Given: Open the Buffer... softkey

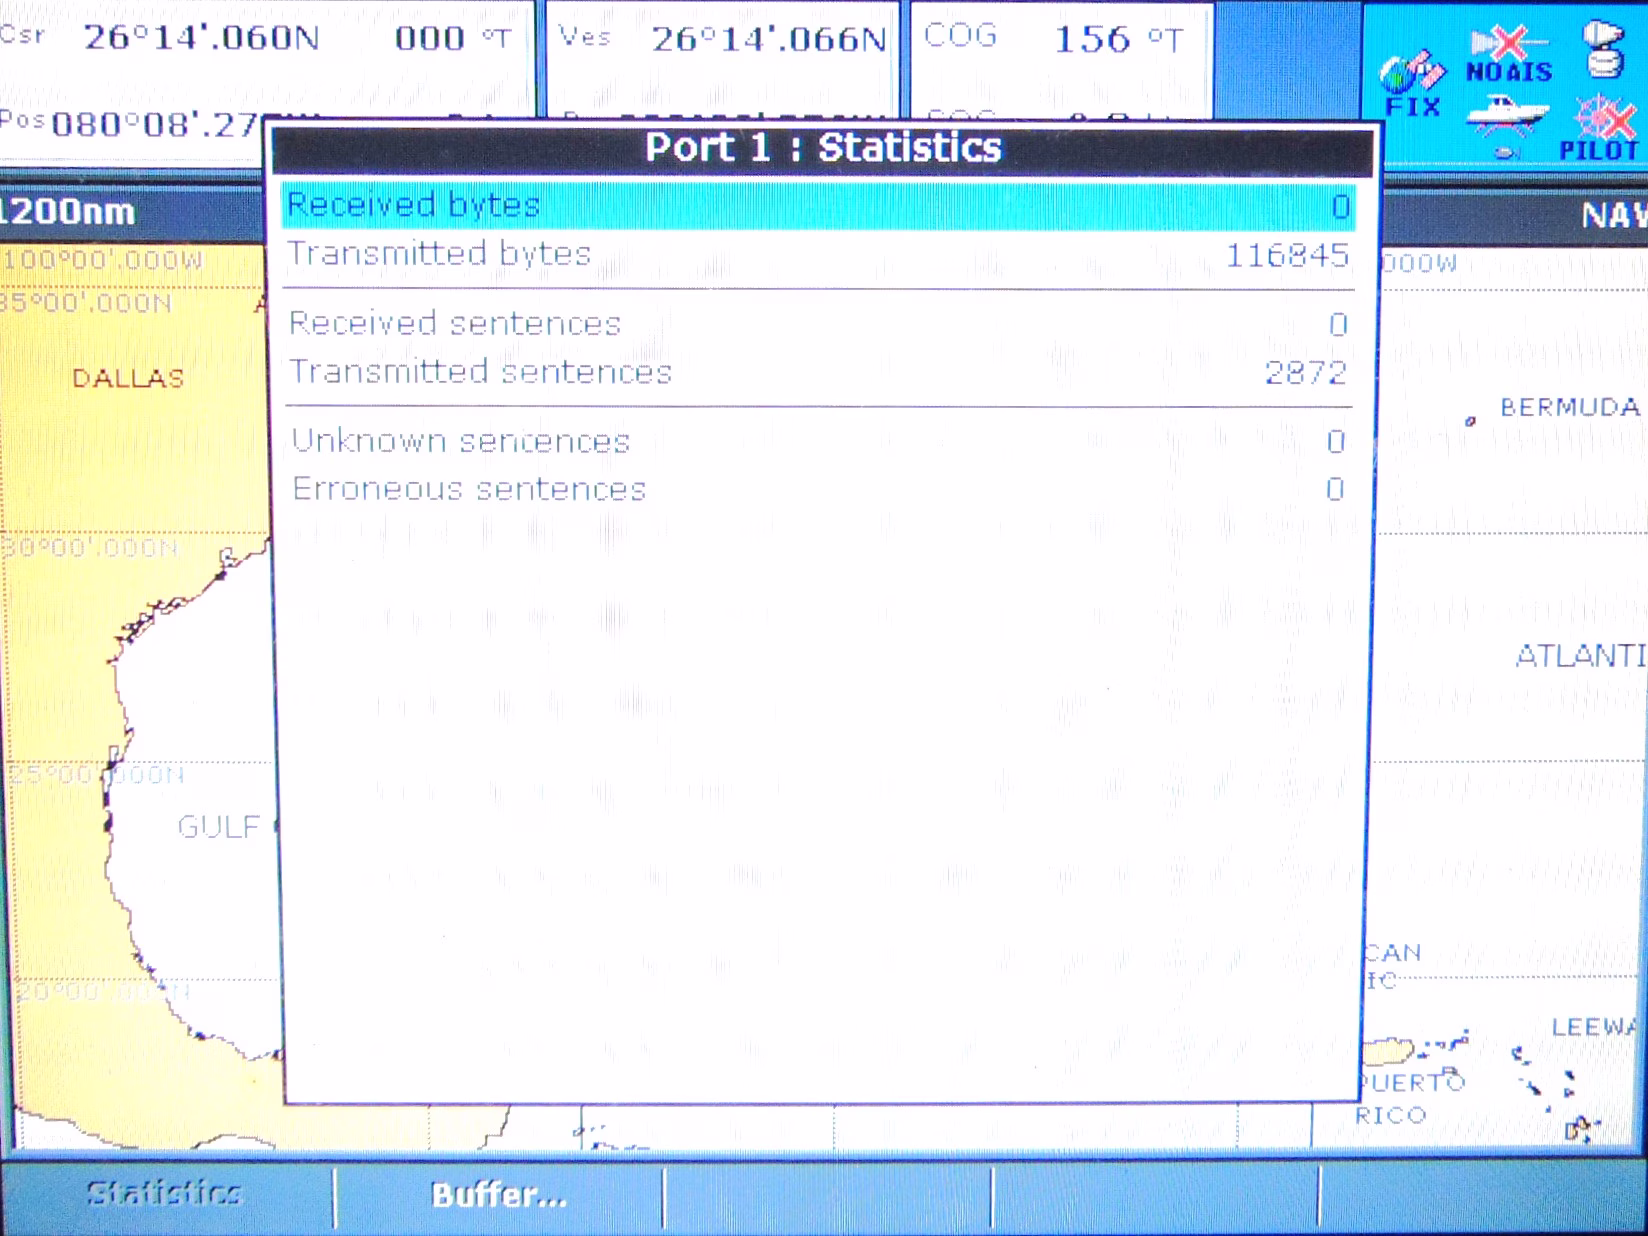Looking at the screenshot, I should pos(499,1195).
